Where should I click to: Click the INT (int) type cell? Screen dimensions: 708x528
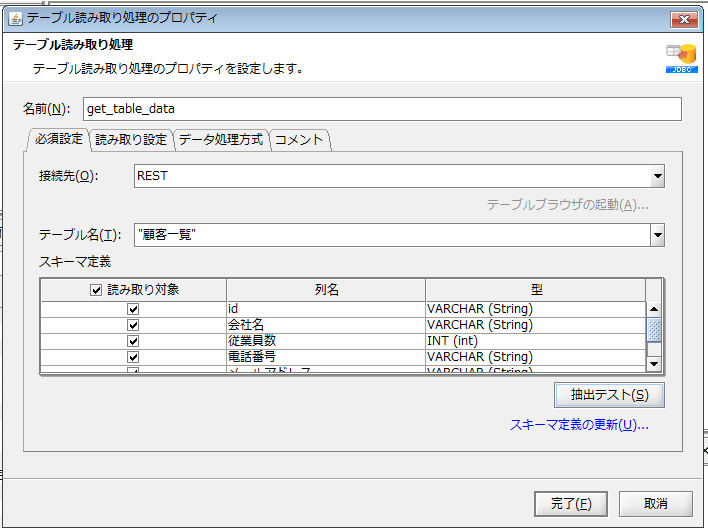coord(536,341)
